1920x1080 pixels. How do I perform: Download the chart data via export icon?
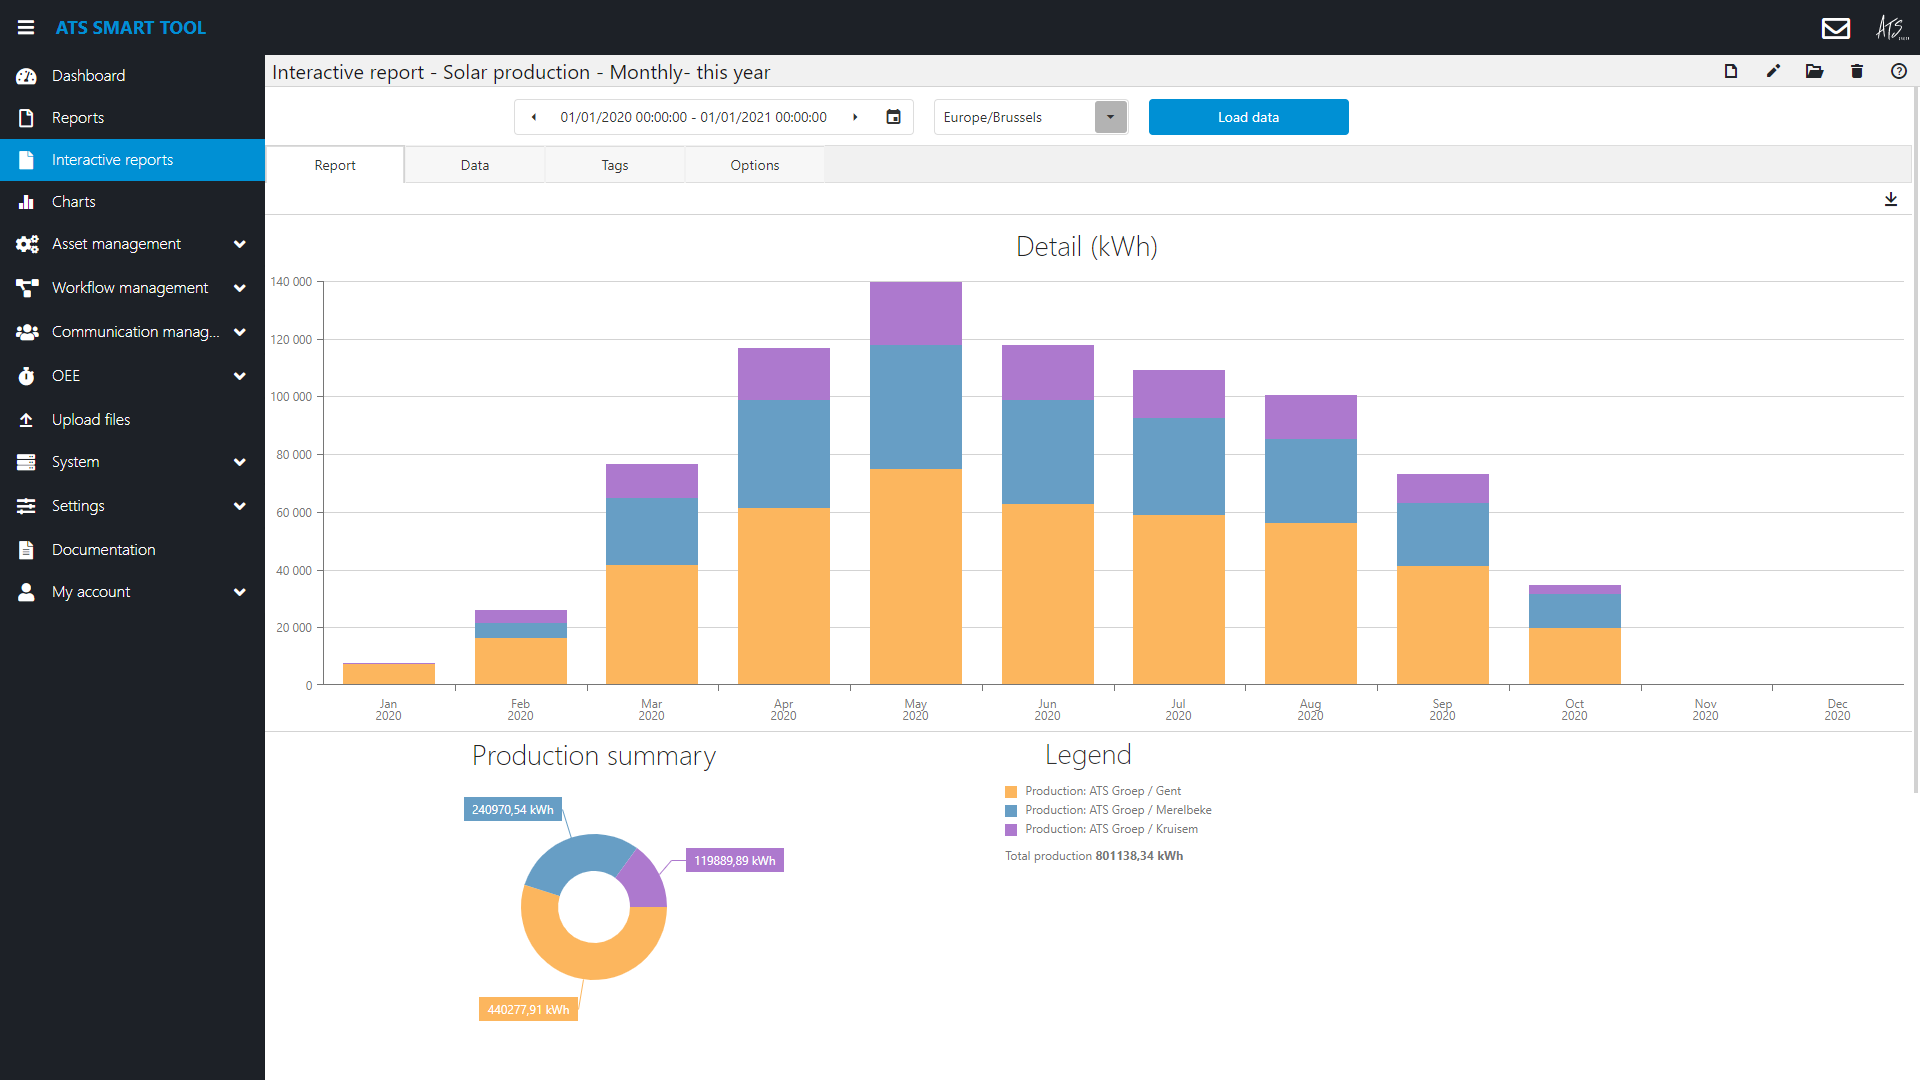click(x=1891, y=199)
